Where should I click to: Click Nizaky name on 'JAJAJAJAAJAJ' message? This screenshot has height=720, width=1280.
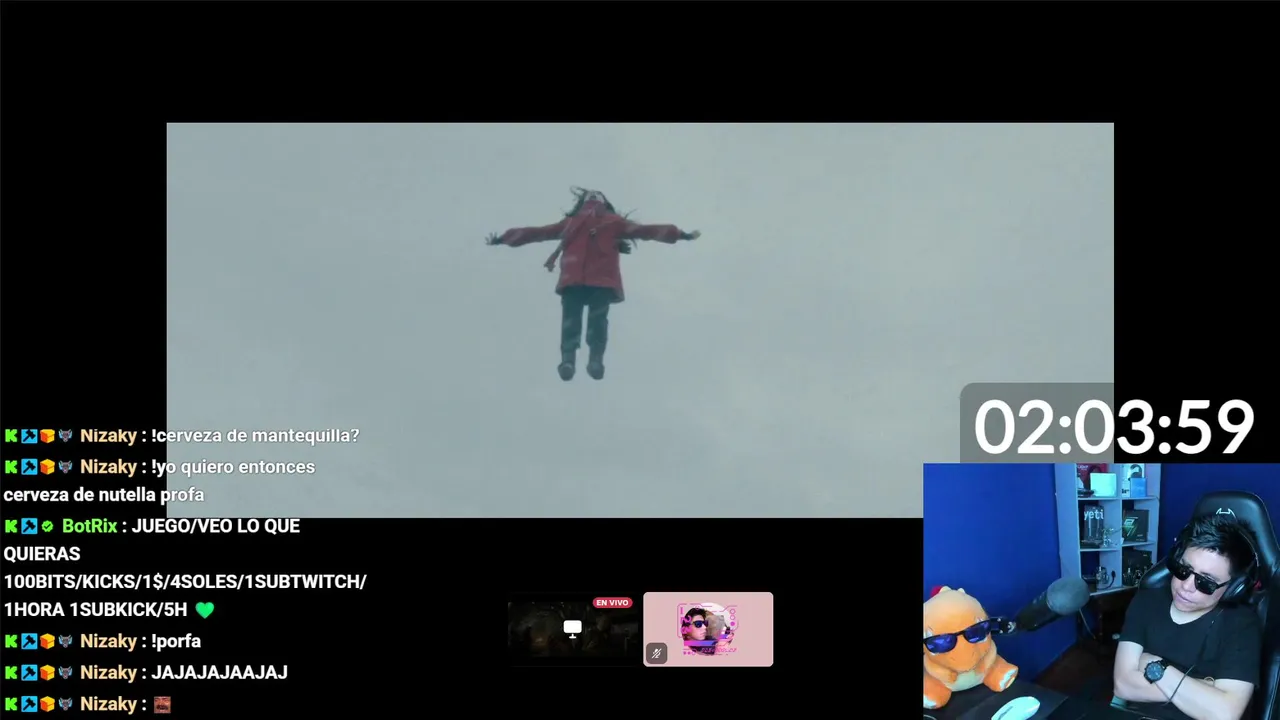[108, 673]
